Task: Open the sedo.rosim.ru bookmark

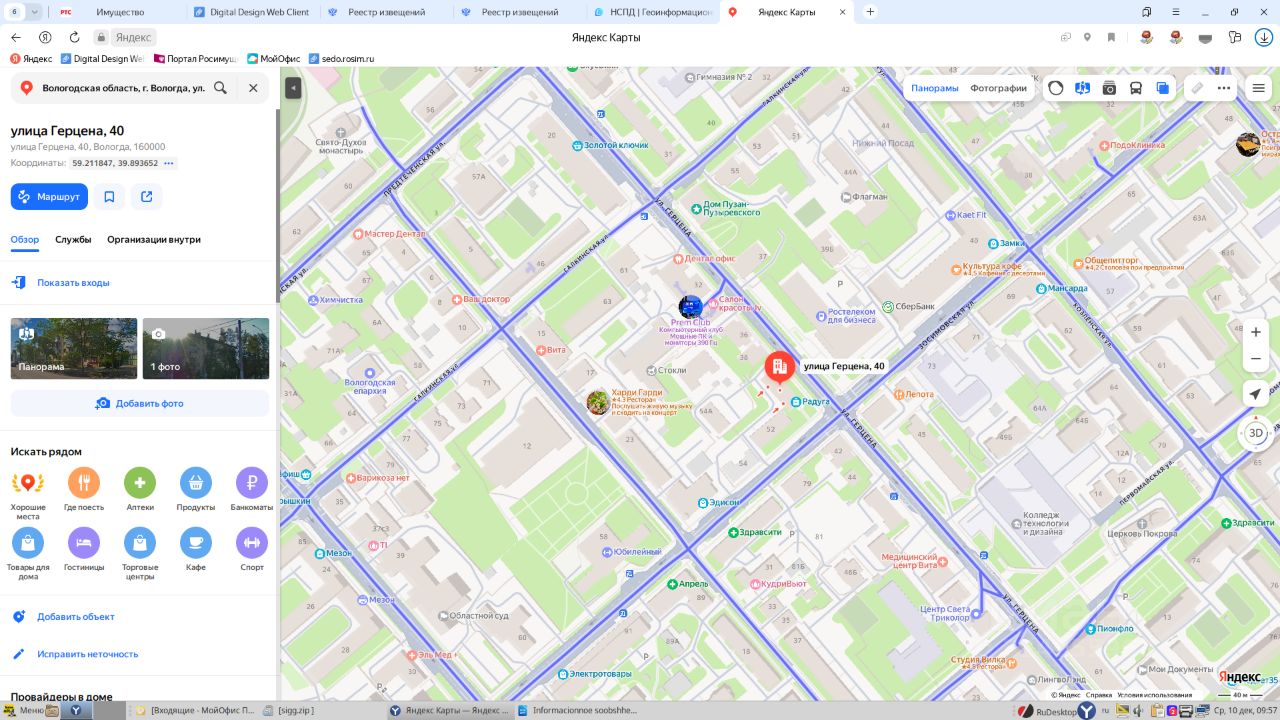Action: click(341, 59)
